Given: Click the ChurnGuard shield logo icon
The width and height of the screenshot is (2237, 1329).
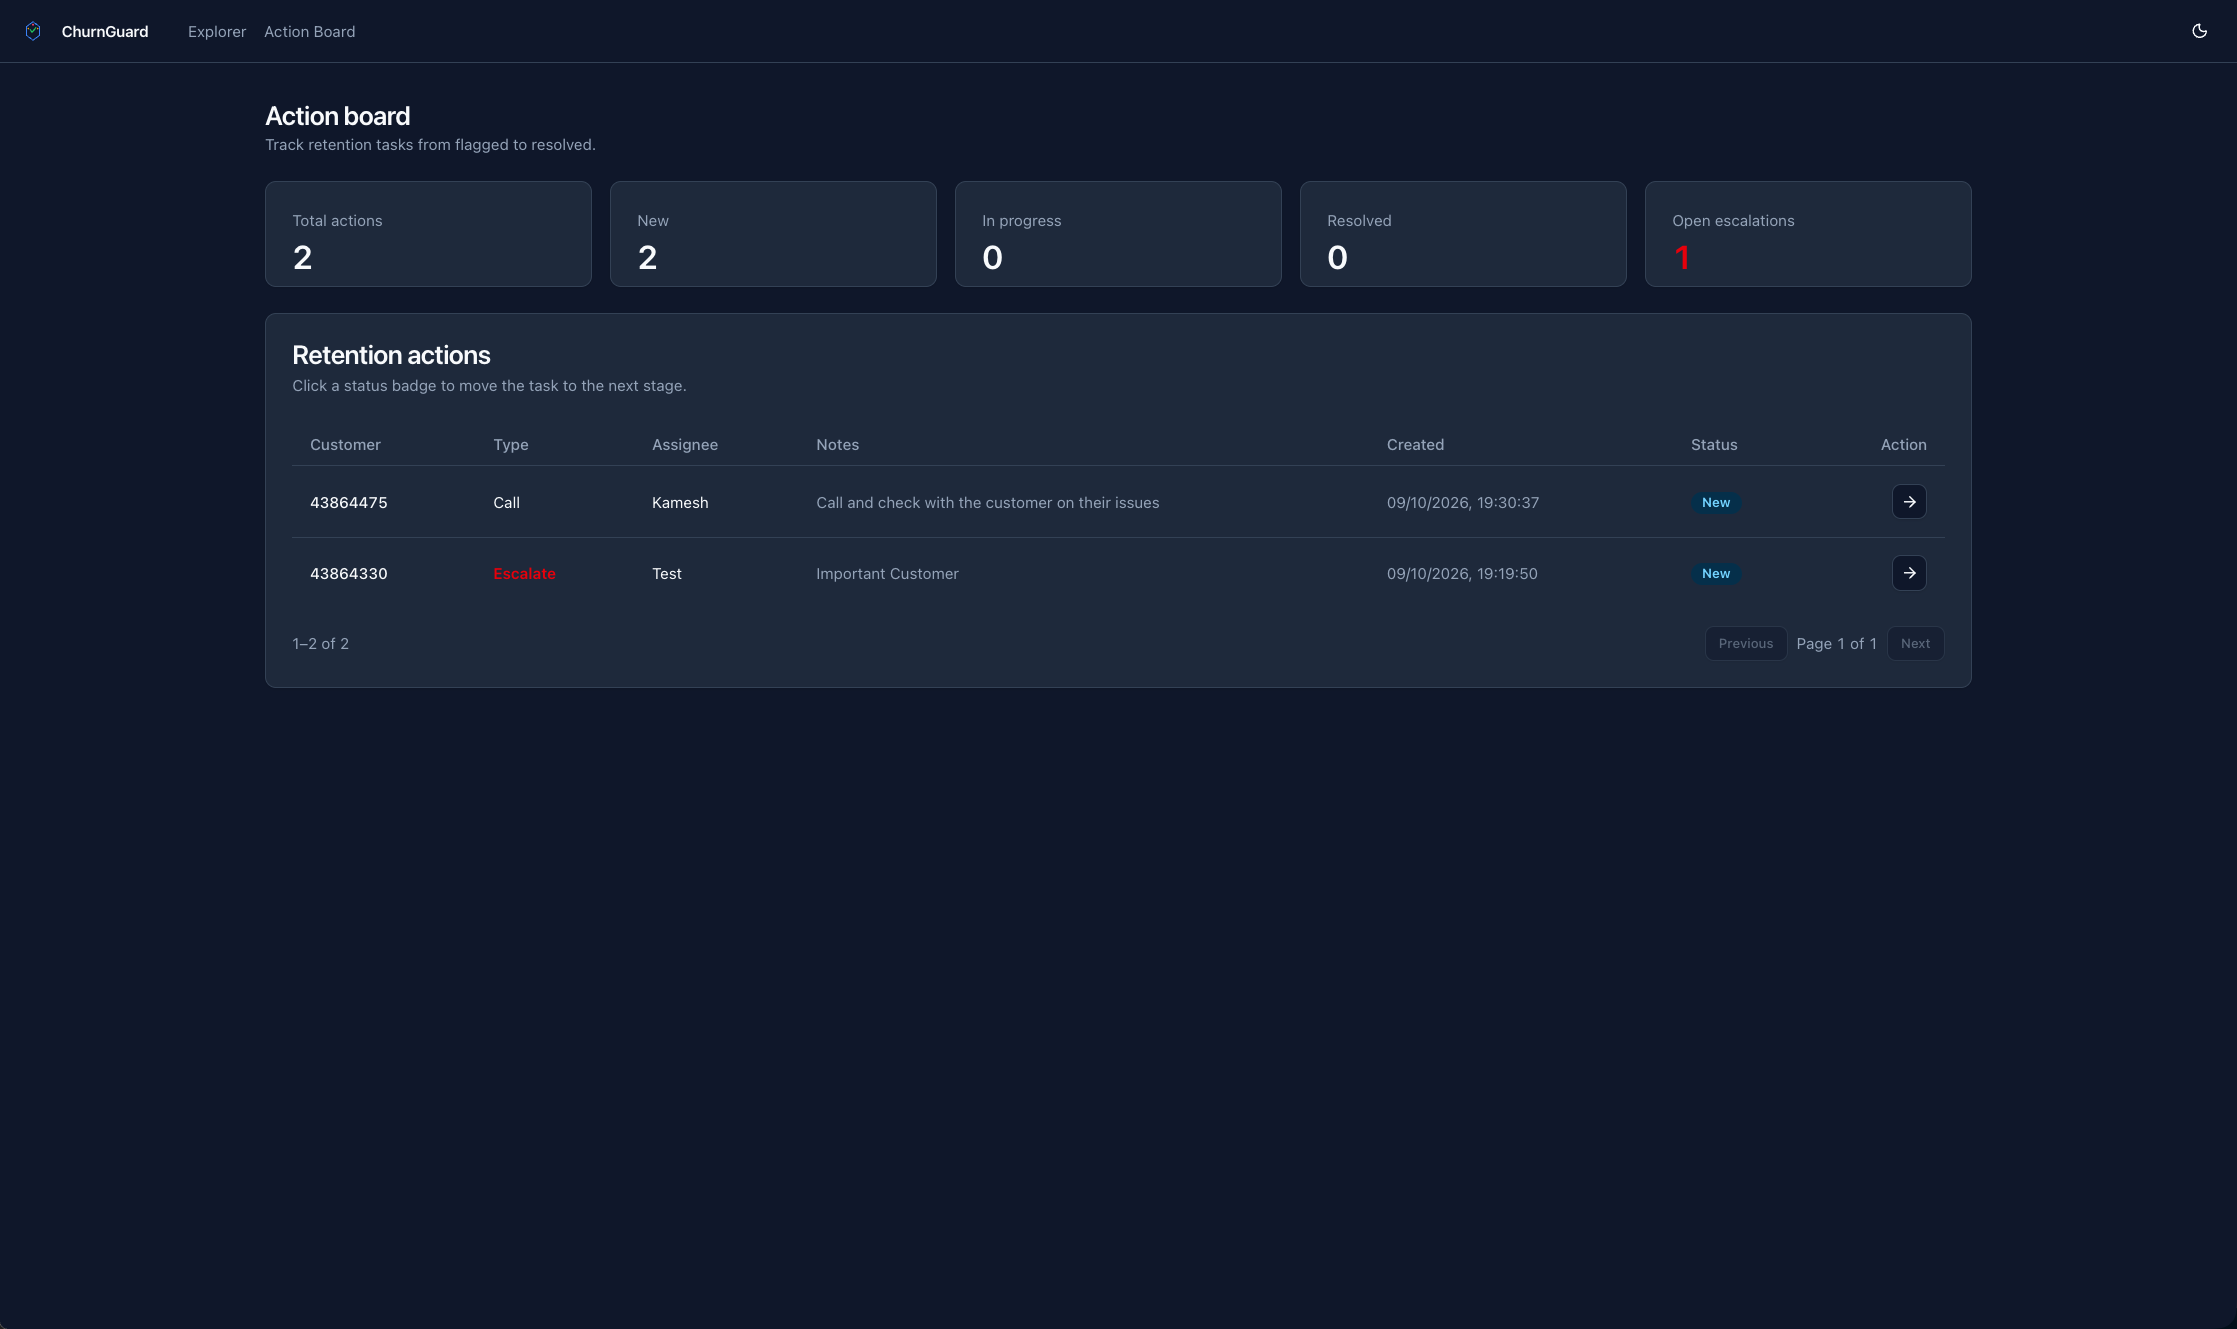Looking at the screenshot, I should 33,31.
